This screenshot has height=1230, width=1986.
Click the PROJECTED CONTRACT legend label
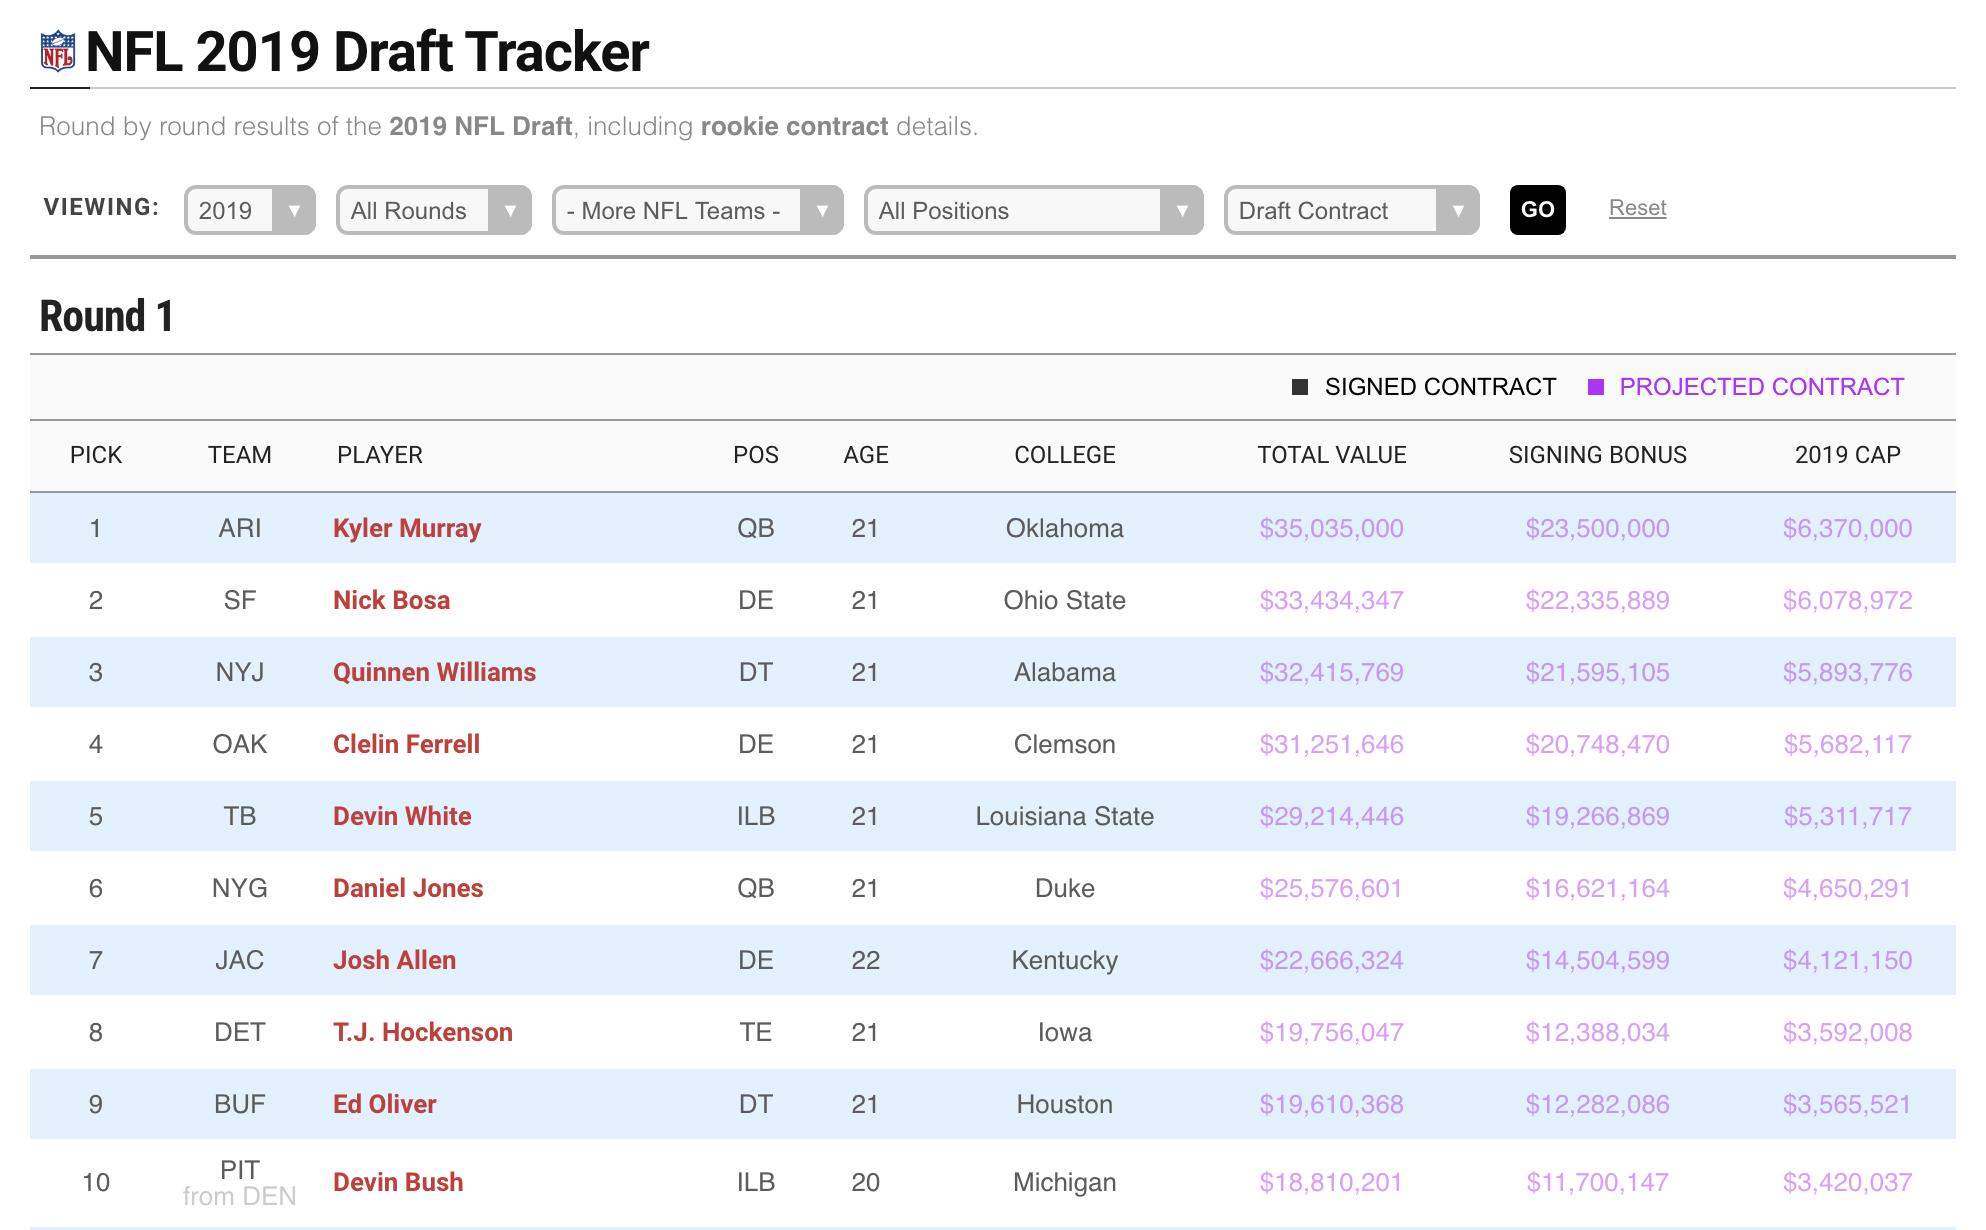point(1762,387)
